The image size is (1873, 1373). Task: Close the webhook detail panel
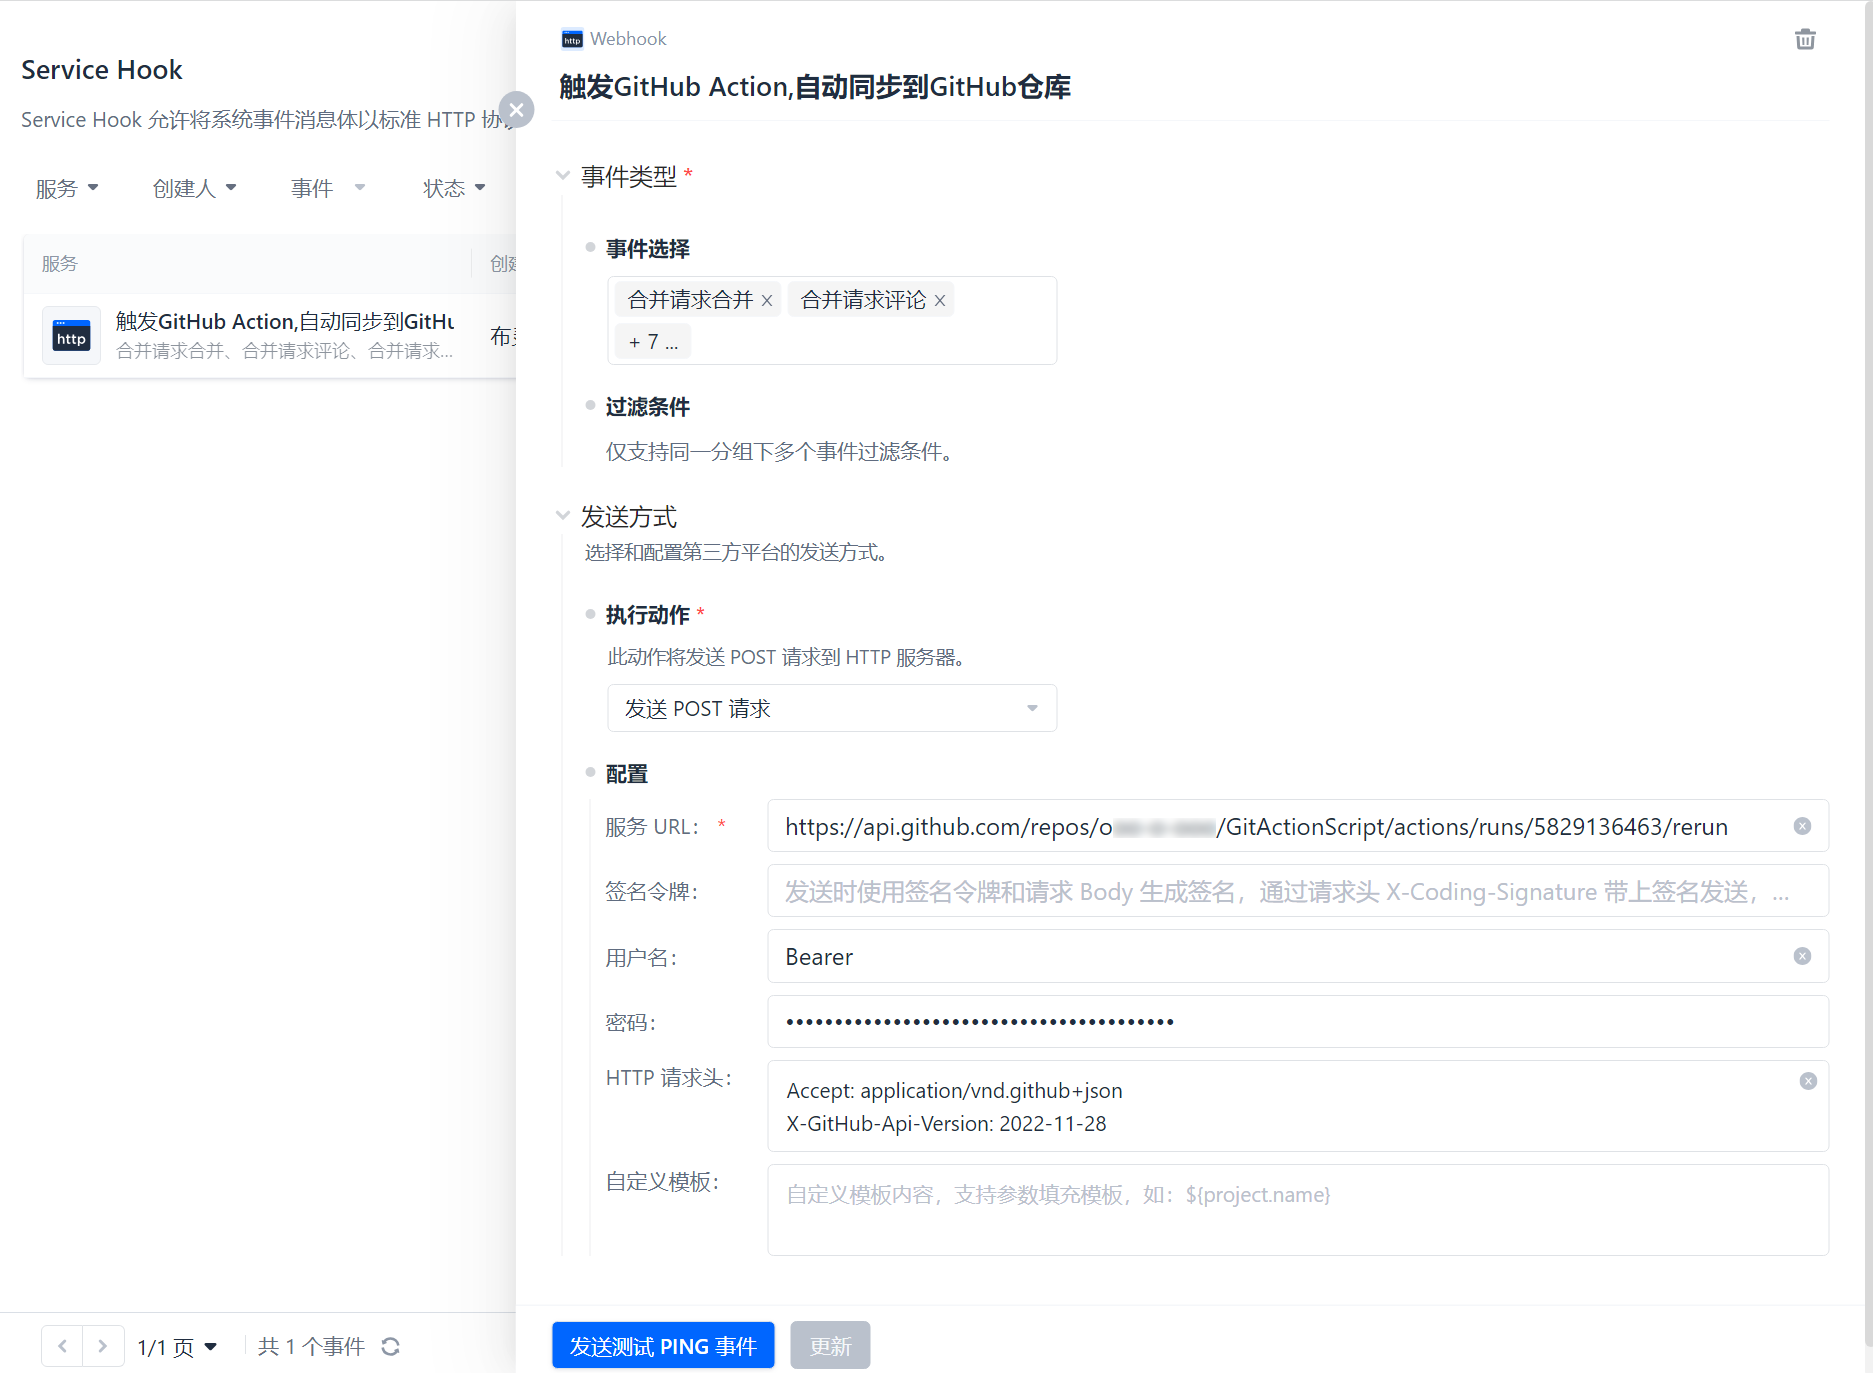pos(516,109)
